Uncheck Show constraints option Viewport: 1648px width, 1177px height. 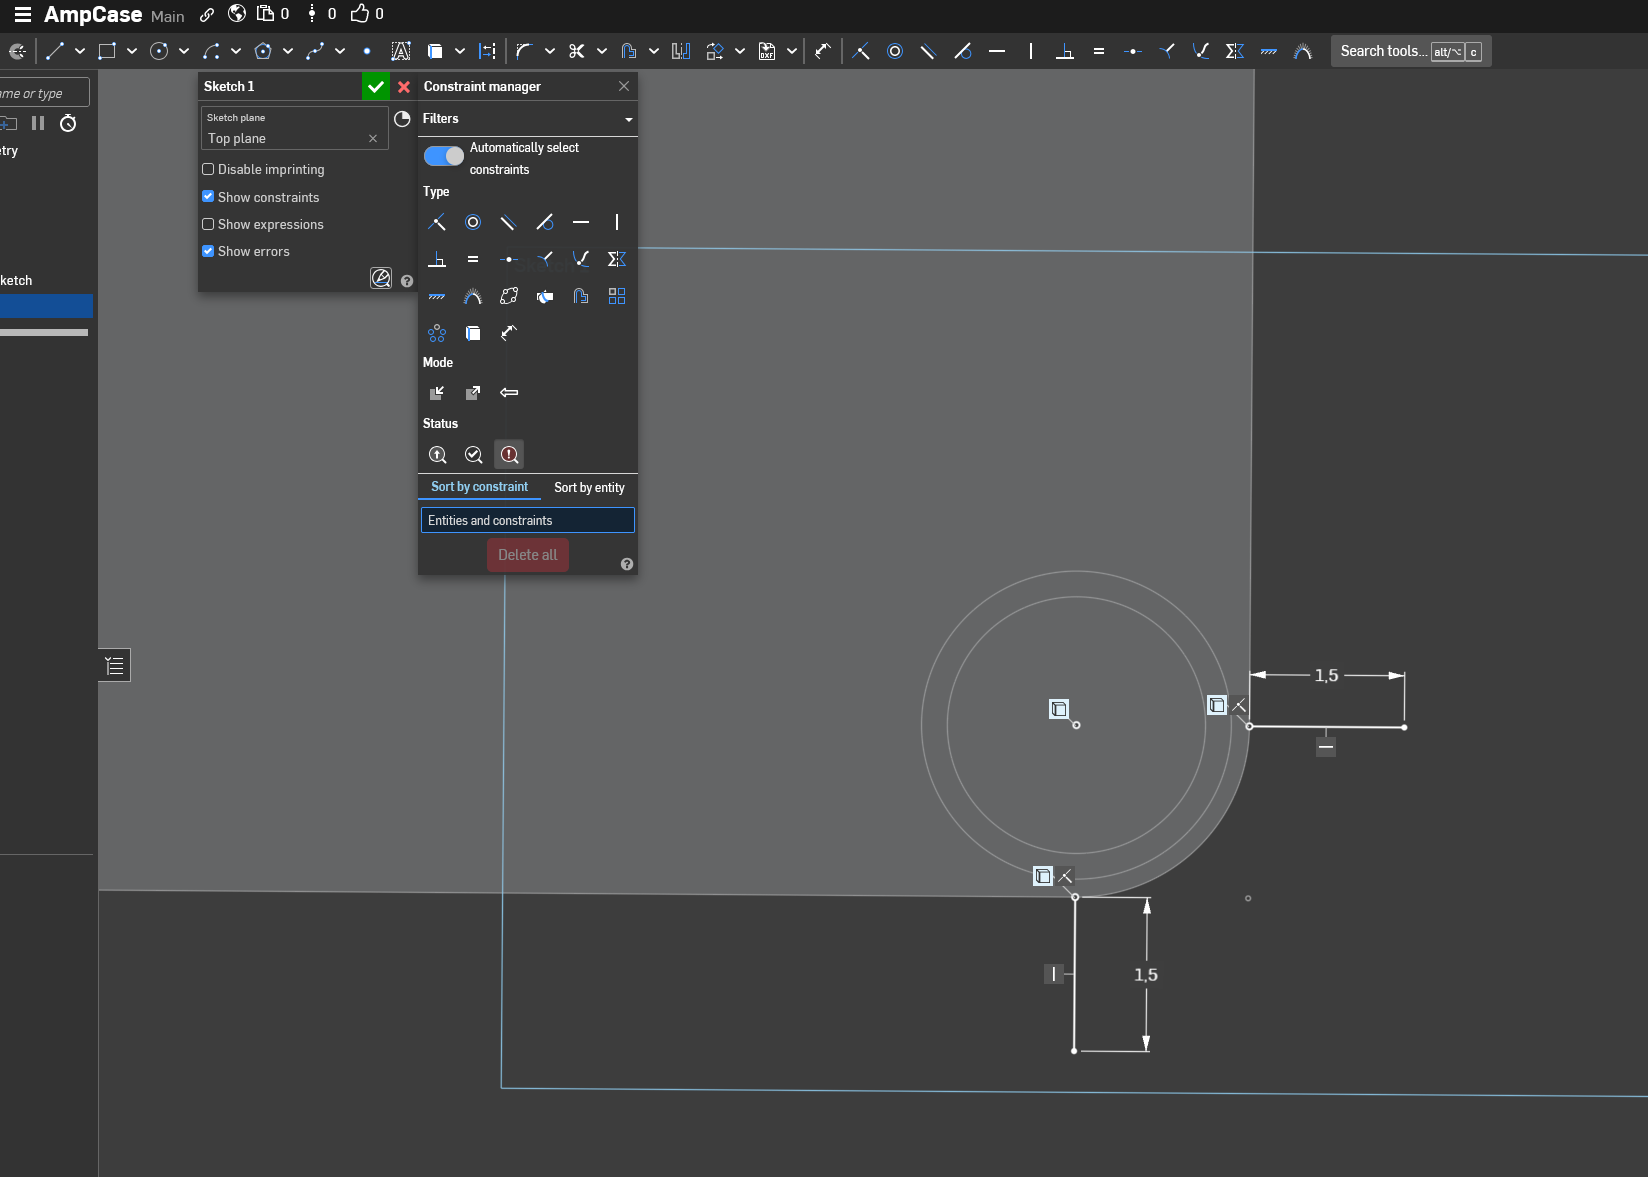coord(208,197)
